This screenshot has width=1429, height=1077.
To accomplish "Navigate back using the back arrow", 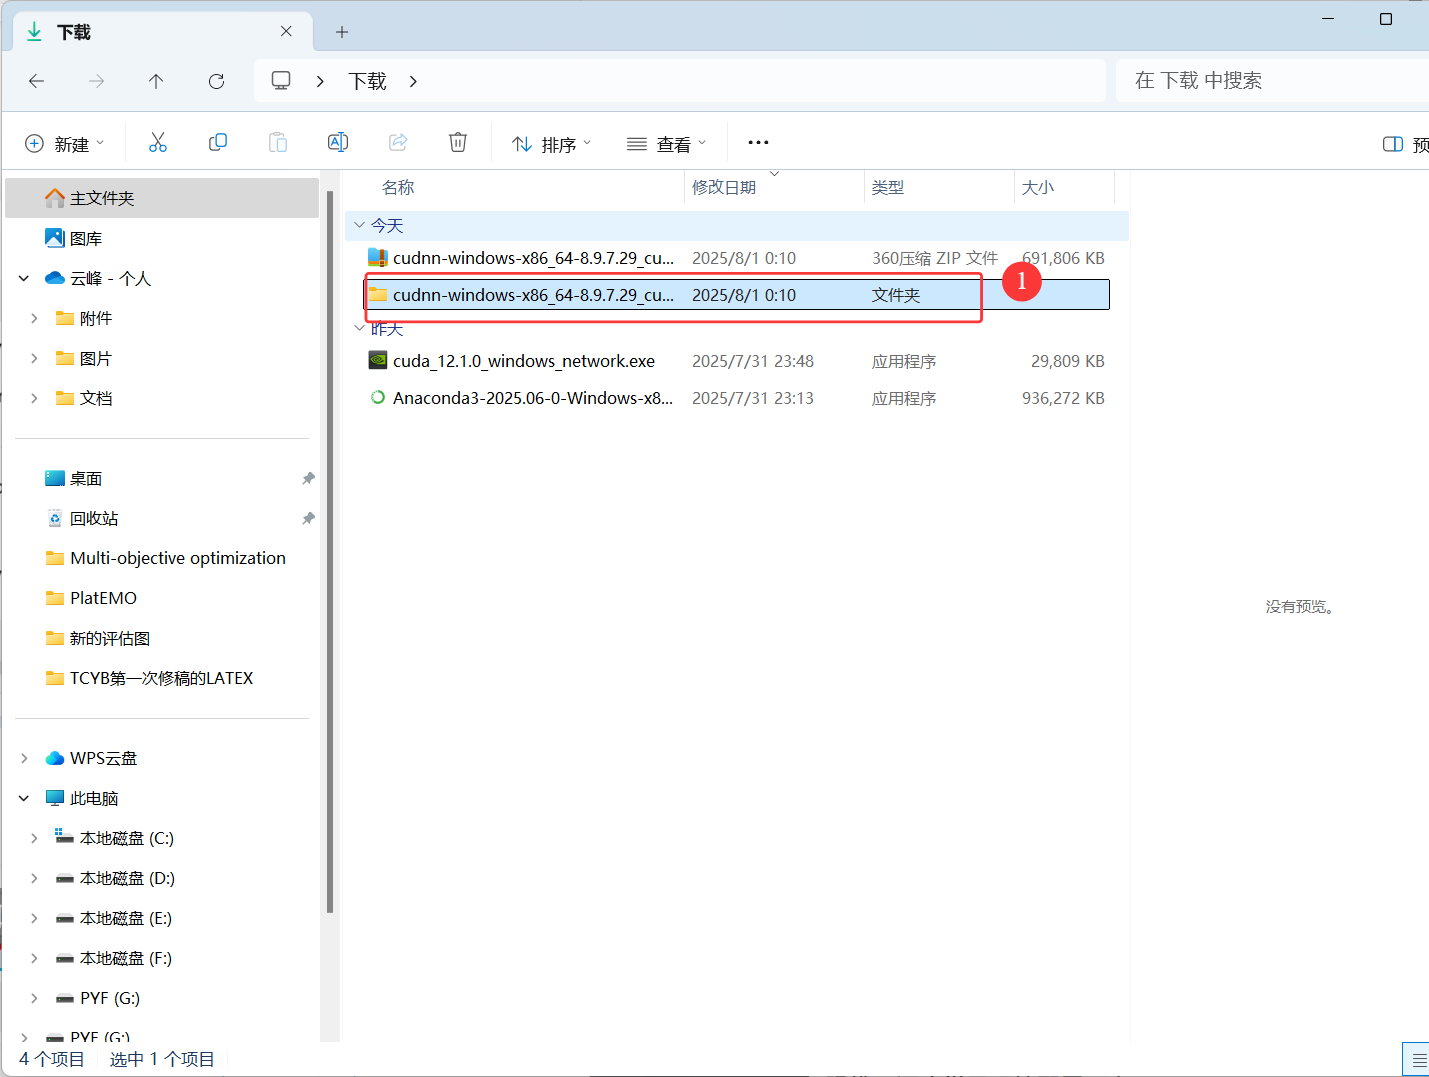I will [37, 81].
